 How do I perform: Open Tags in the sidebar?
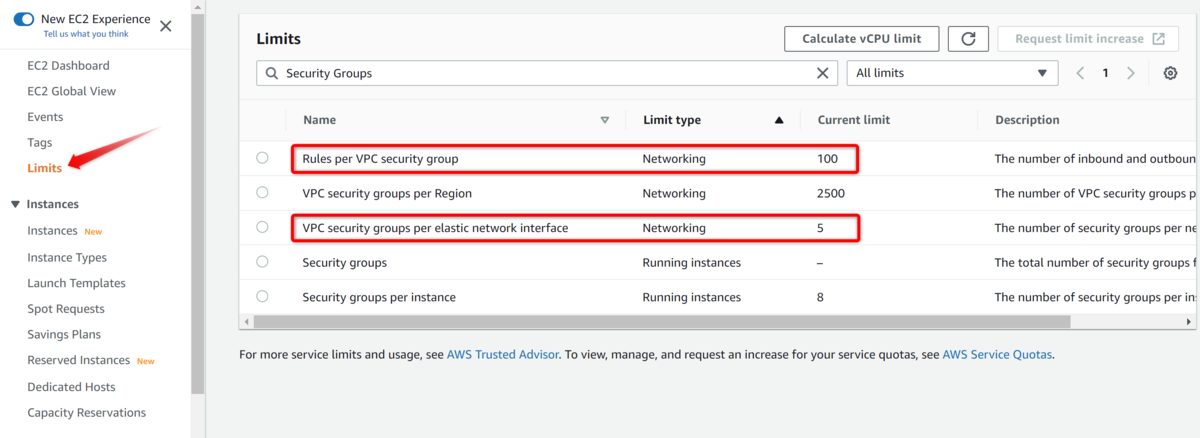40,143
